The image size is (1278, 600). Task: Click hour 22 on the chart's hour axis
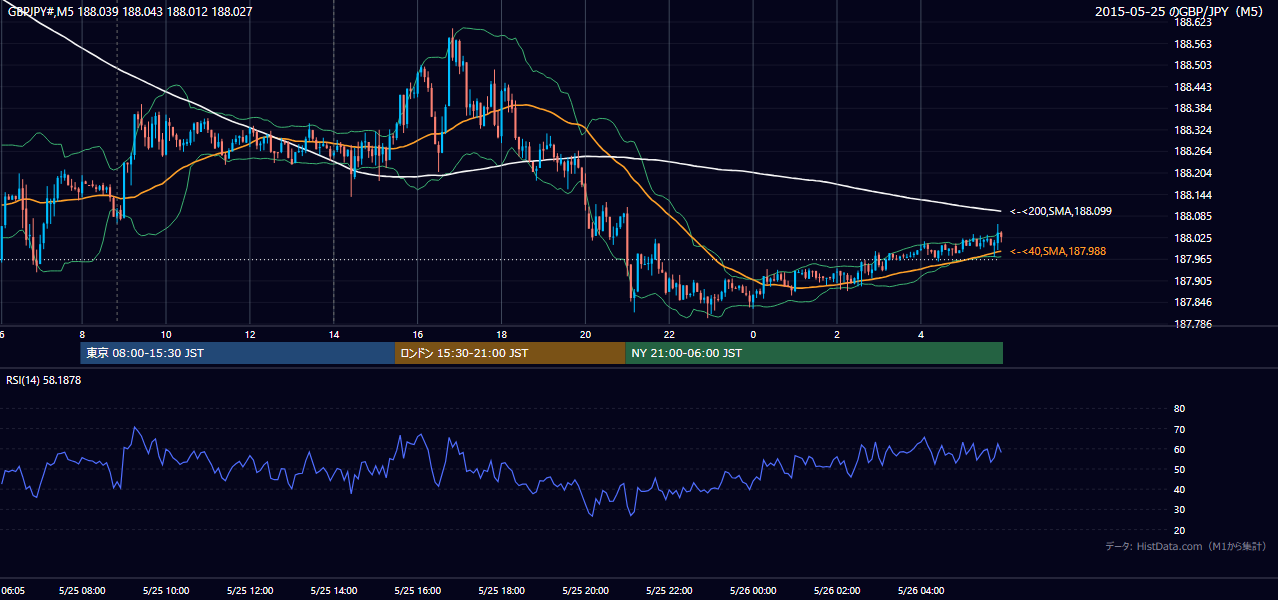(670, 334)
